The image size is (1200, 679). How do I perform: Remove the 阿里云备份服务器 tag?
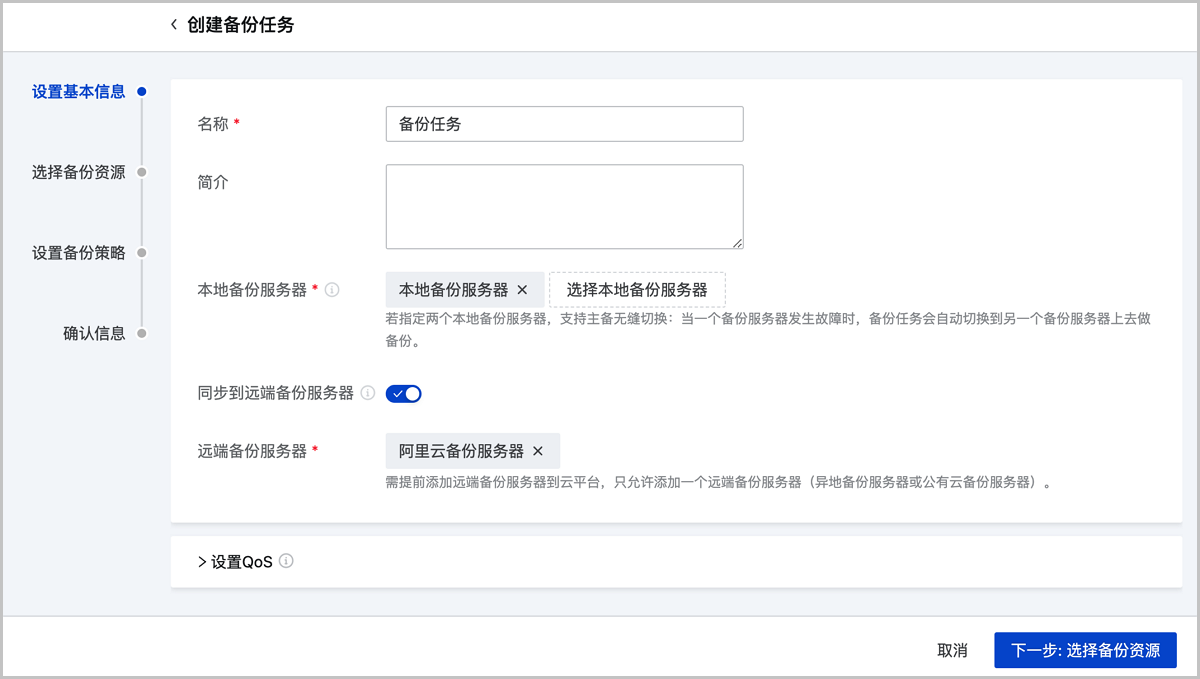[x=538, y=451]
